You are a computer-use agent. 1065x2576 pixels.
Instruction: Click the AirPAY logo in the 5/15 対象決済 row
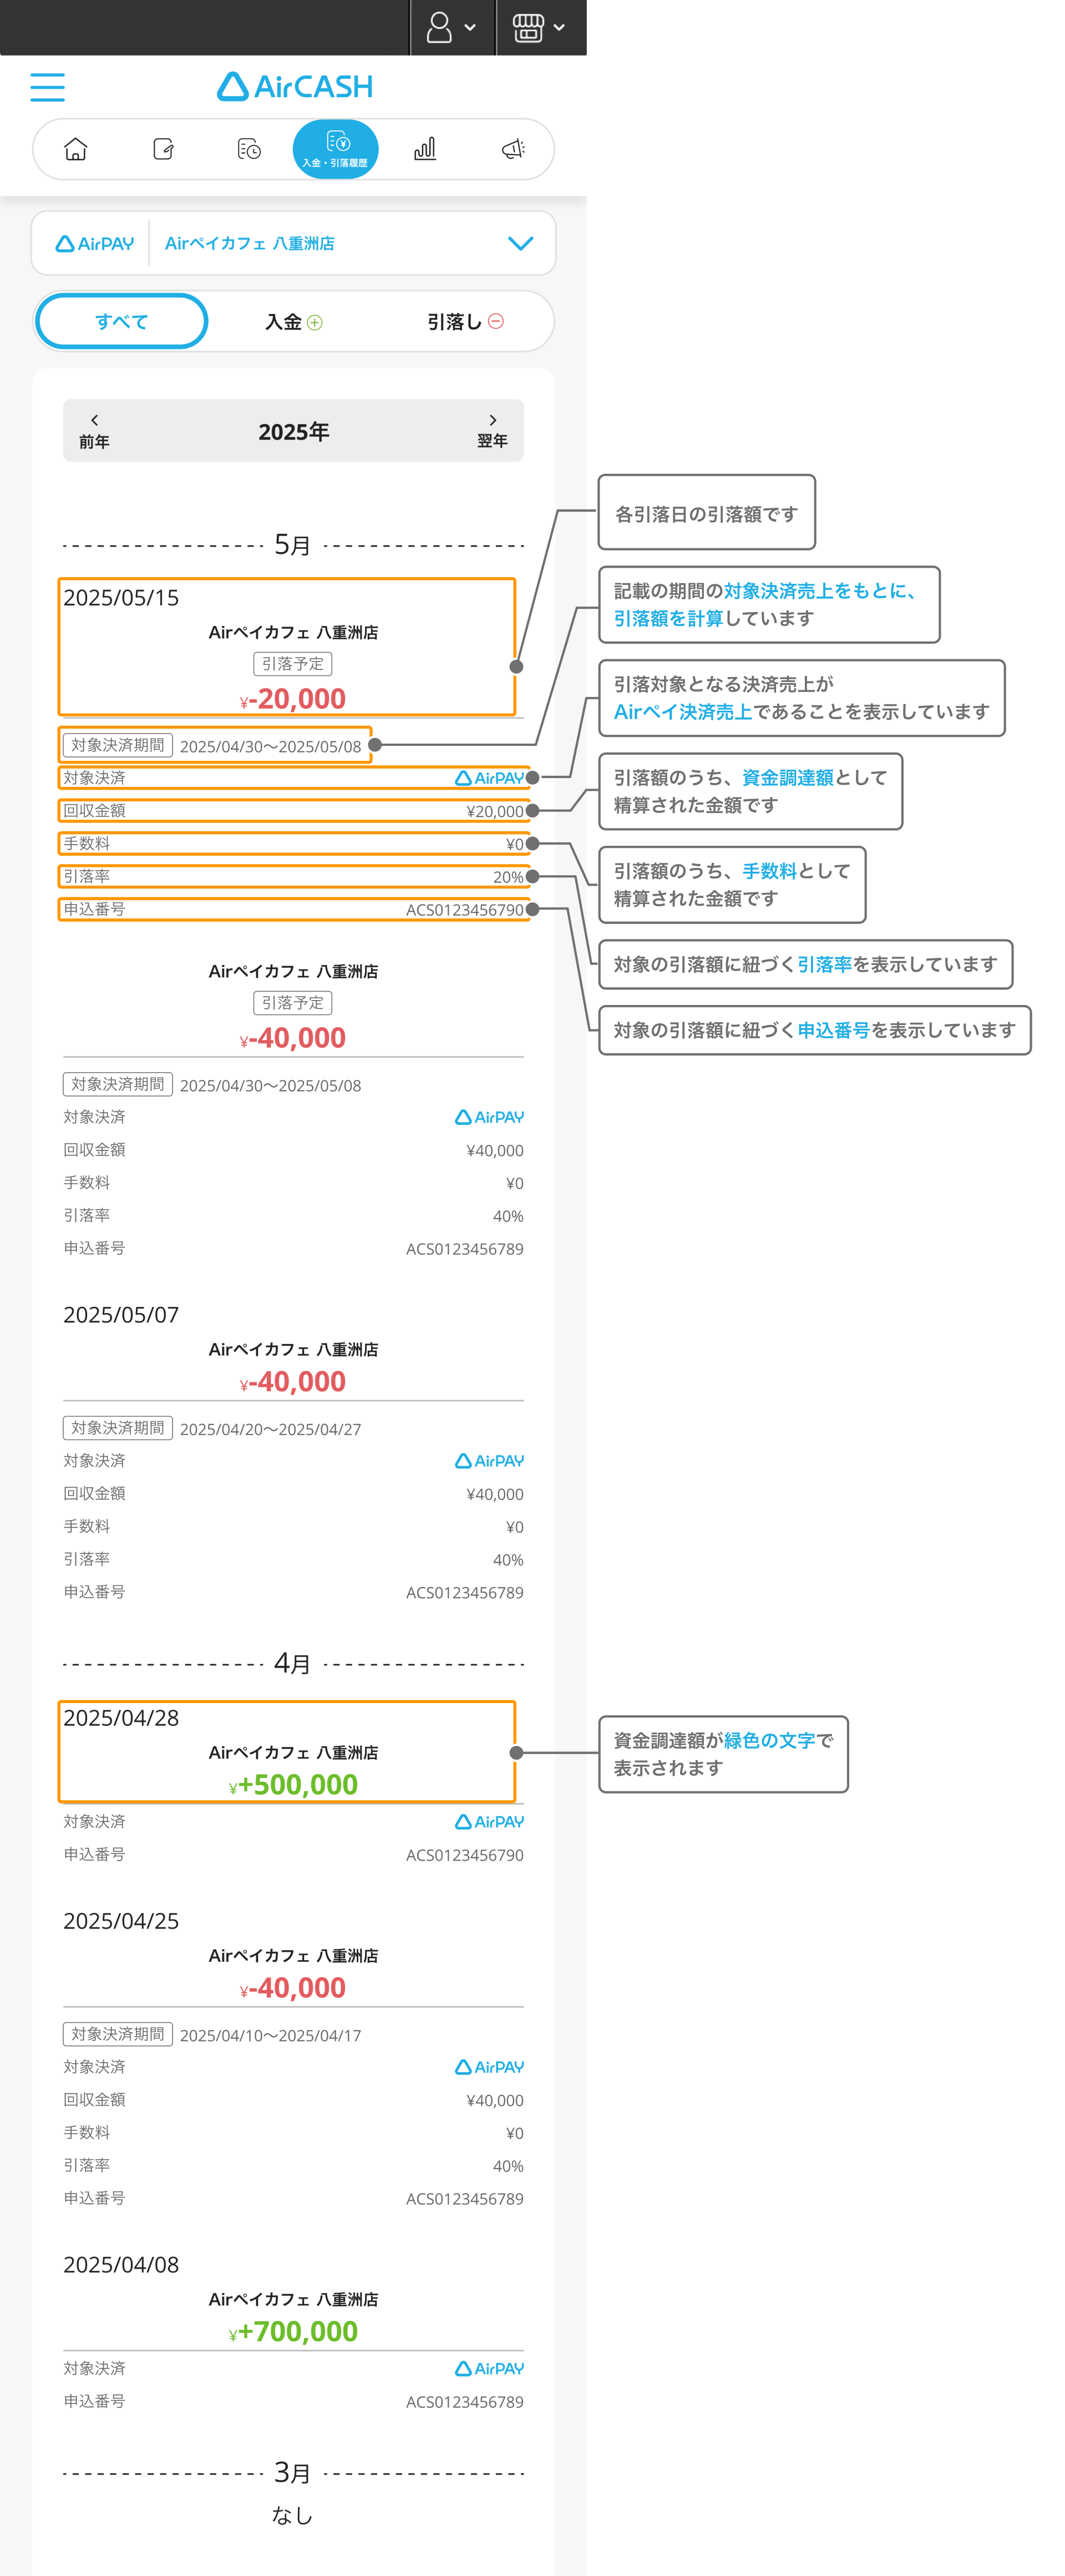pos(489,778)
